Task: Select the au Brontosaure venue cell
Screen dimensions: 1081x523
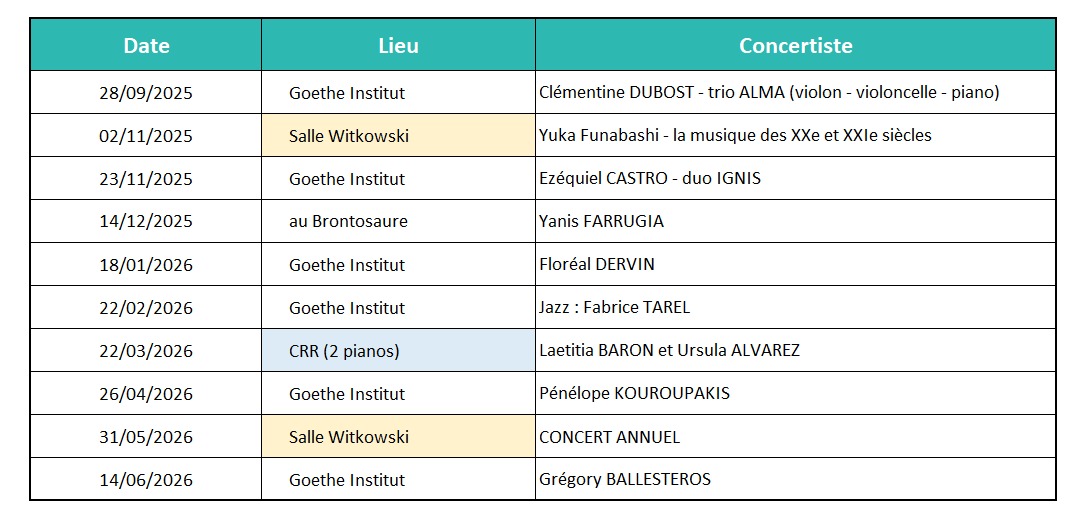Action: click(x=398, y=222)
